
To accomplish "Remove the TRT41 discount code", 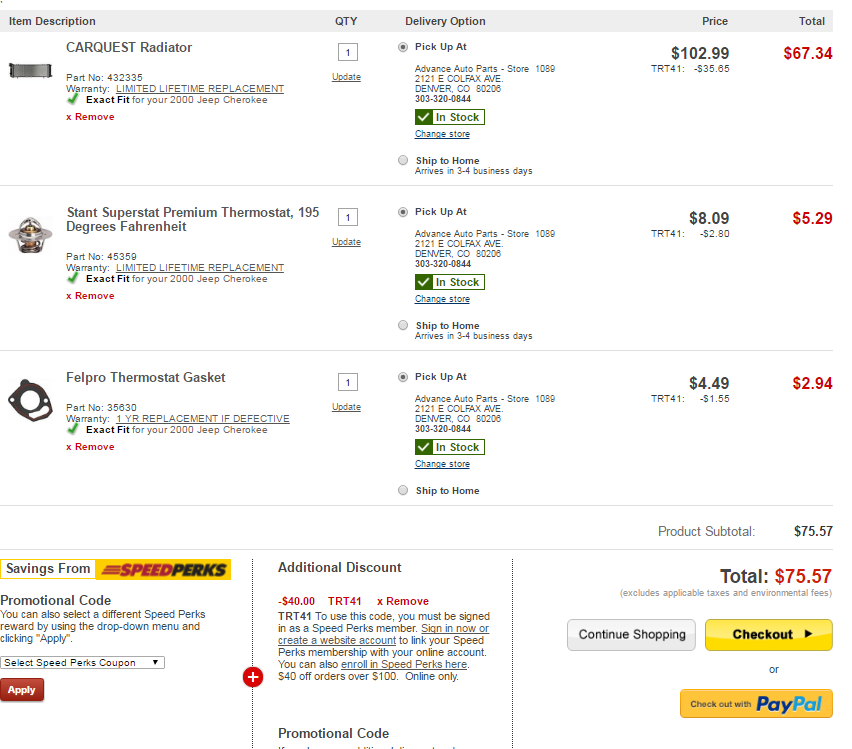I will point(402,601).
